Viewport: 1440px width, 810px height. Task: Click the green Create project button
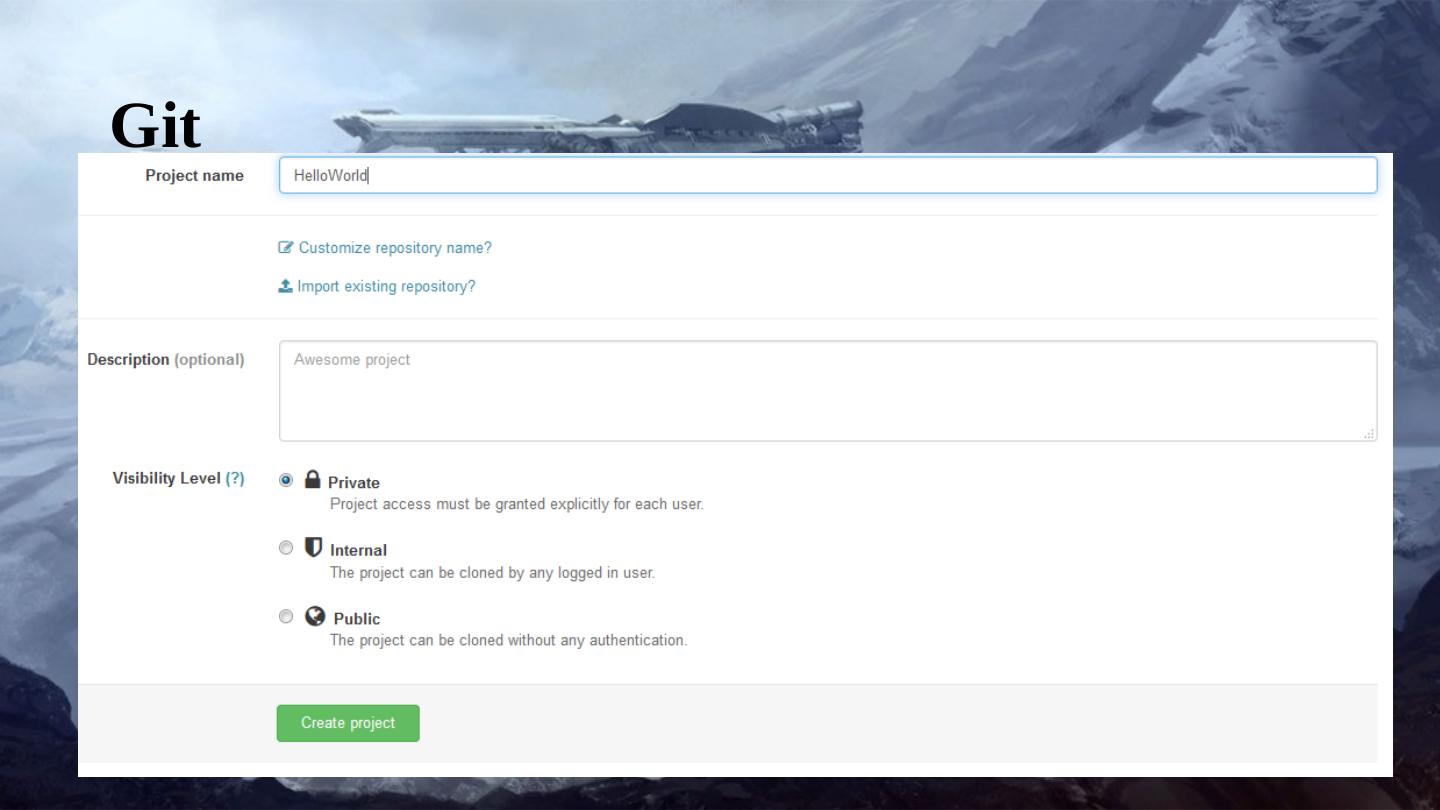[x=348, y=723]
